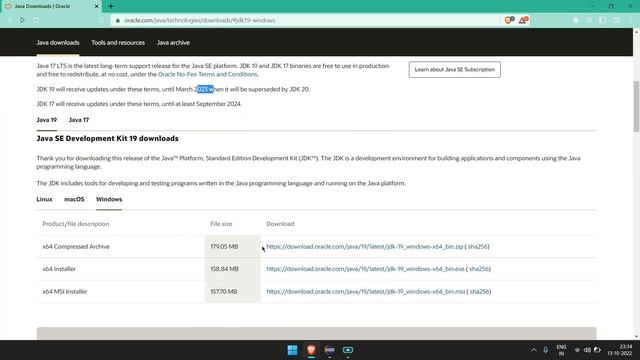Open sha256 link for x64 MSI Installer
The height and width of the screenshot is (360, 640).
[x=480, y=291]
